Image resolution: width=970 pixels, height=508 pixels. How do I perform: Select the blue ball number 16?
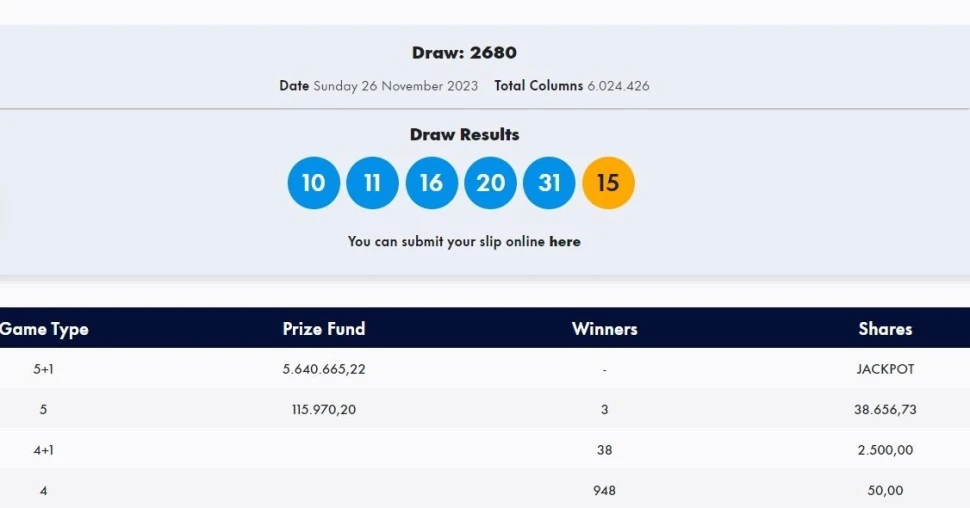pos(431,183)
